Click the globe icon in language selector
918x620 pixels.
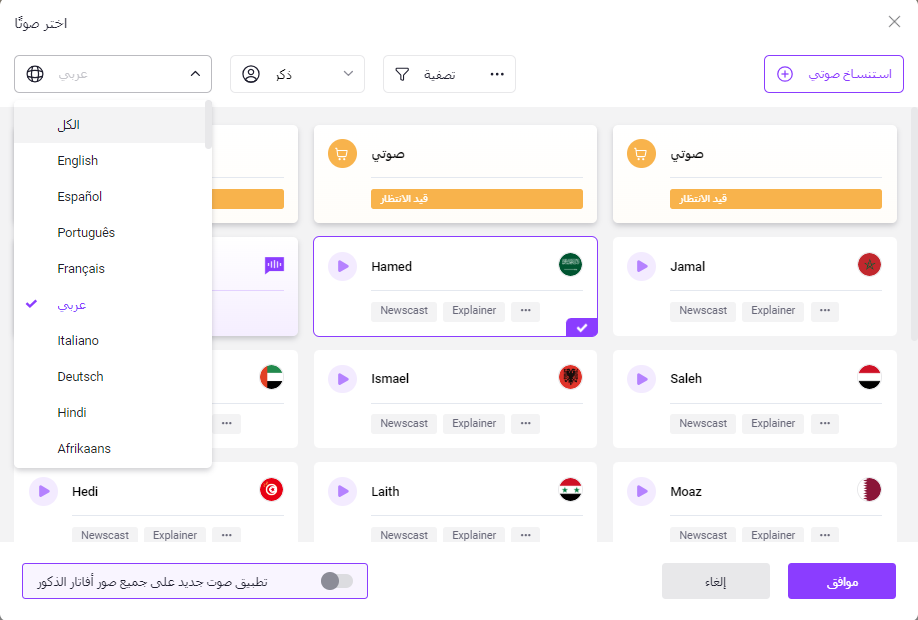click(35, 74)
